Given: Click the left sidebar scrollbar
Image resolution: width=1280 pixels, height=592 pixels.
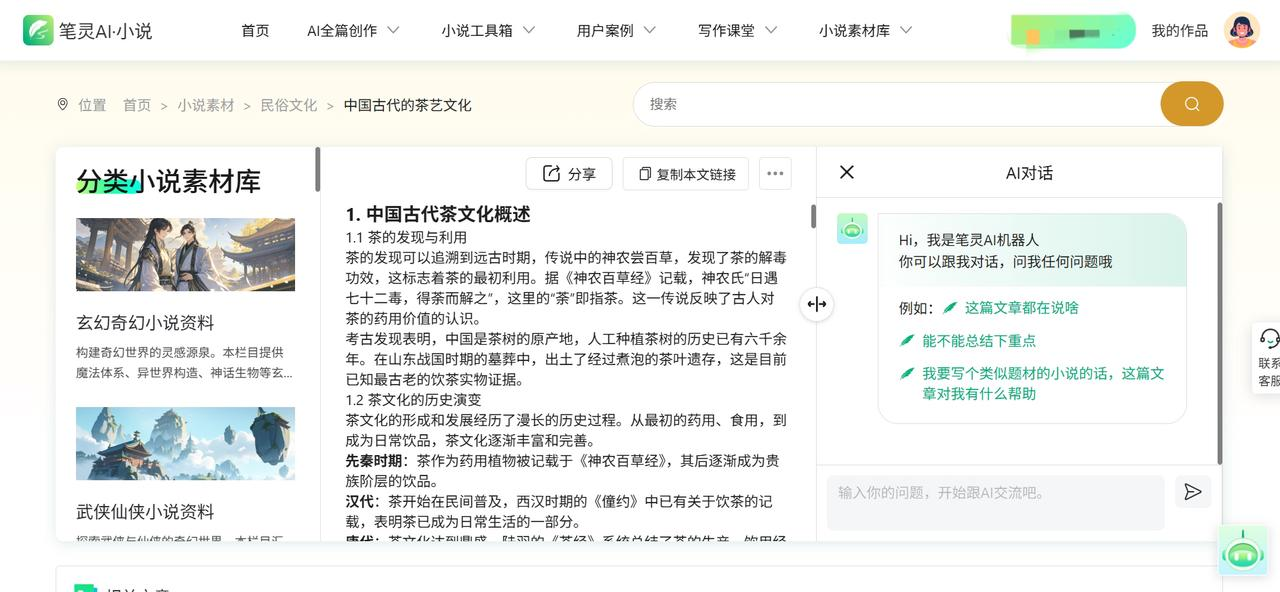Looking at the screenshot, I should [x=318, y=170].
